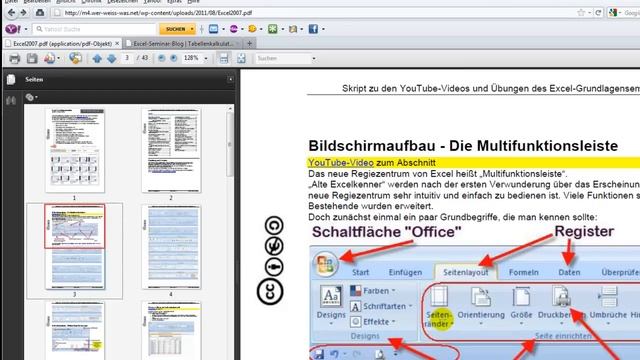Click the purple round Yahoo toolbar icon
Viewport: 640px width, 360px height.
[234, 29]
